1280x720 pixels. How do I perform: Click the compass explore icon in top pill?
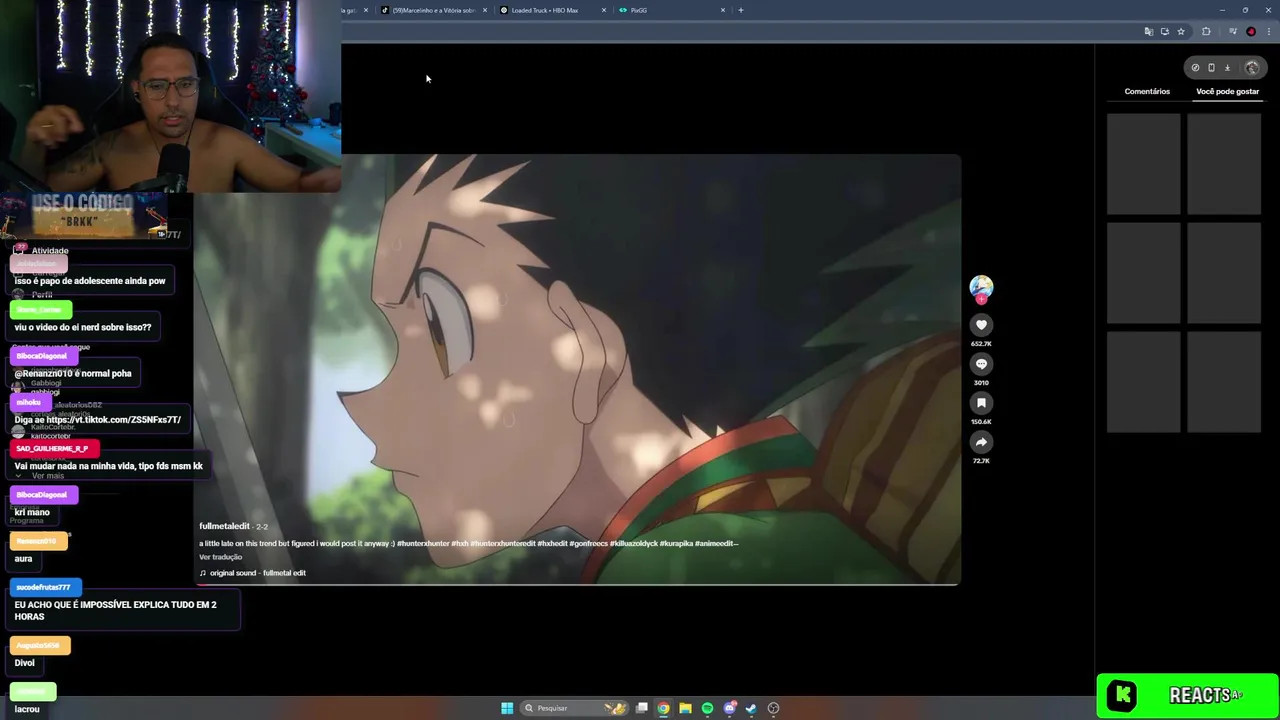click(1195, 68)
